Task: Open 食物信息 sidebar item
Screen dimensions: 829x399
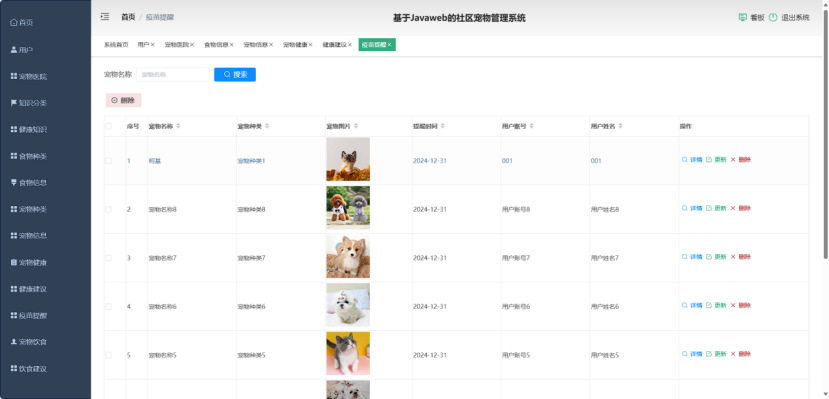Action: [x=29, y=183]
